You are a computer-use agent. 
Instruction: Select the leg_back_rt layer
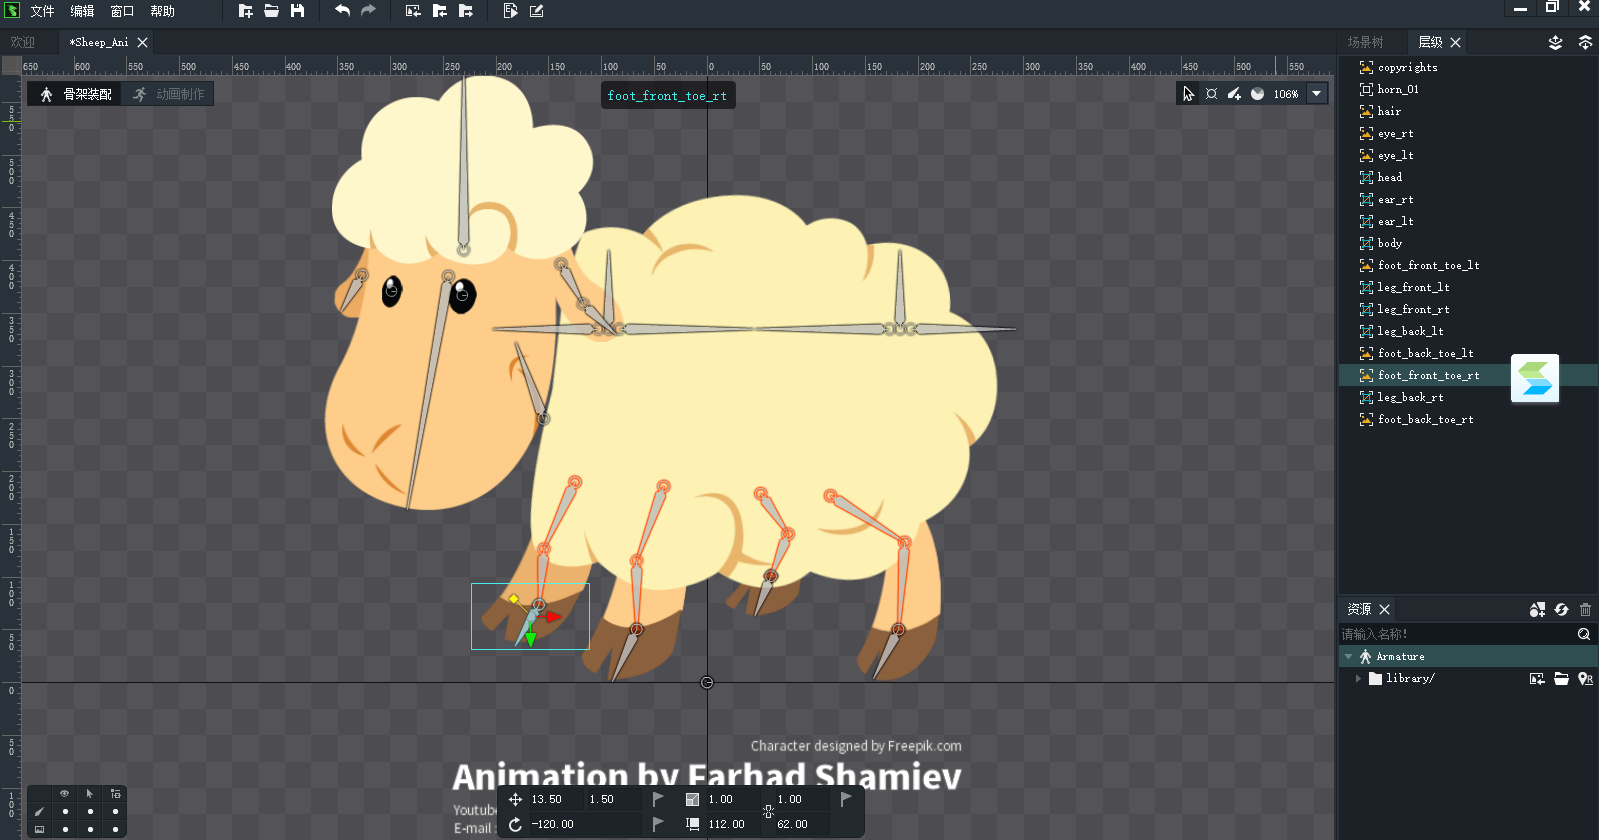(1410, 397)
